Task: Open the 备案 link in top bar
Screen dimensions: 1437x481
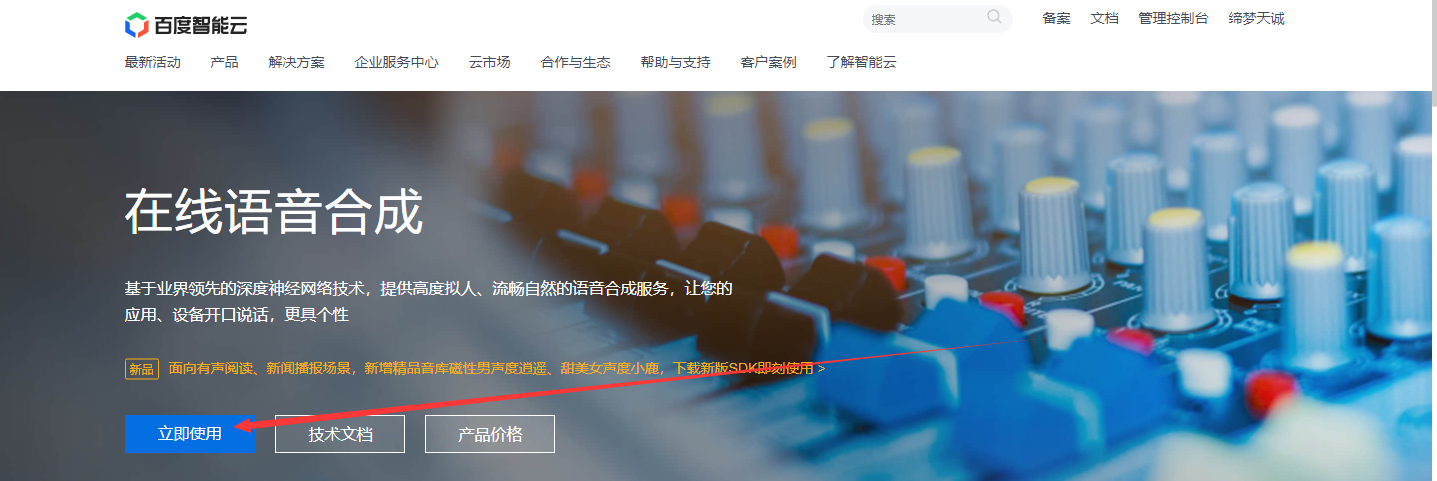Action: [1056, 19]
